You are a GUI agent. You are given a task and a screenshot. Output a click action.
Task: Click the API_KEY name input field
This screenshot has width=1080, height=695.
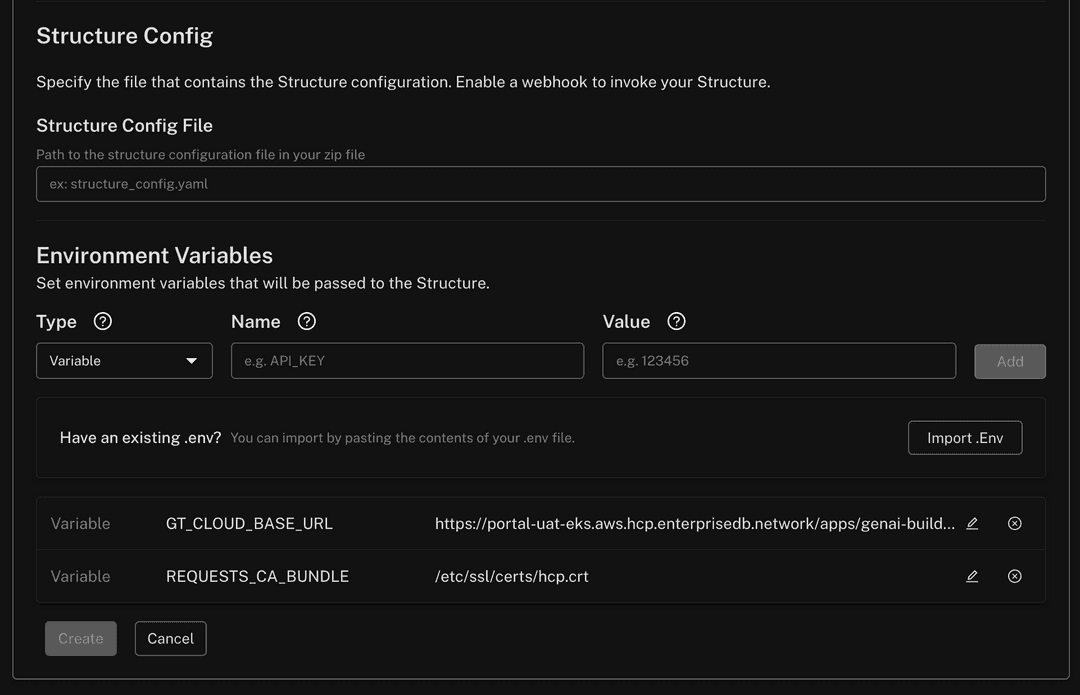(406, 361)
